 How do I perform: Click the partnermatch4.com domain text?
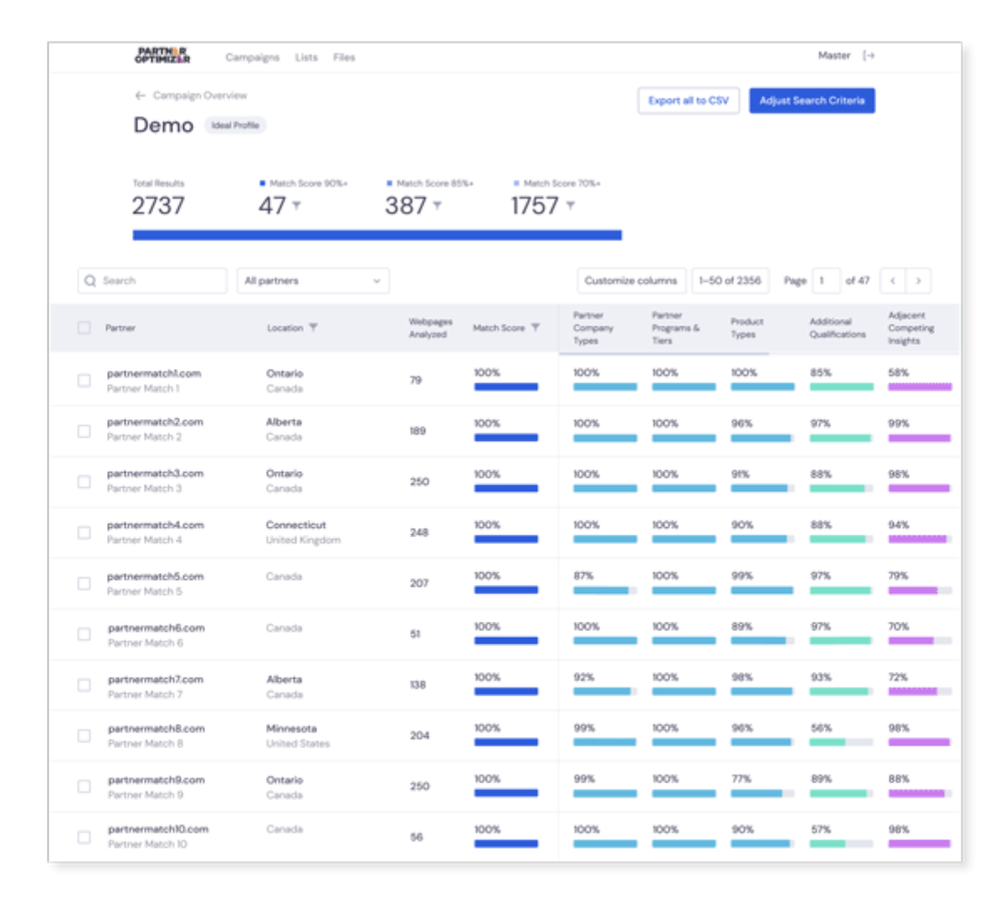pyautogui.click(x=156, y=525)
